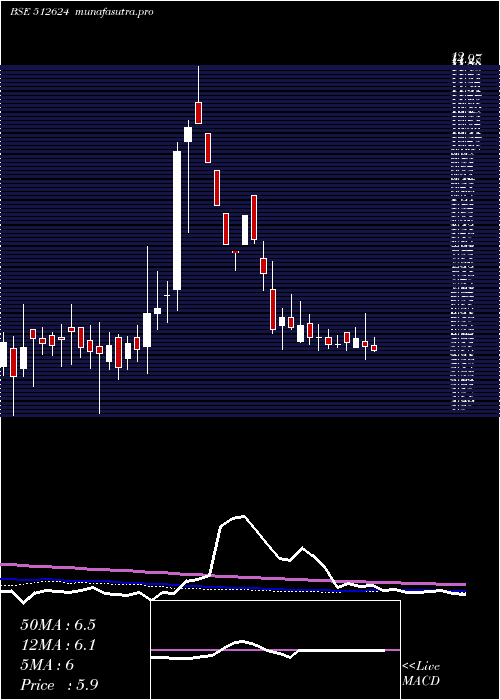Click the munafasutra.pro site label
Viewport: 500px width, 700px height.
115,12
